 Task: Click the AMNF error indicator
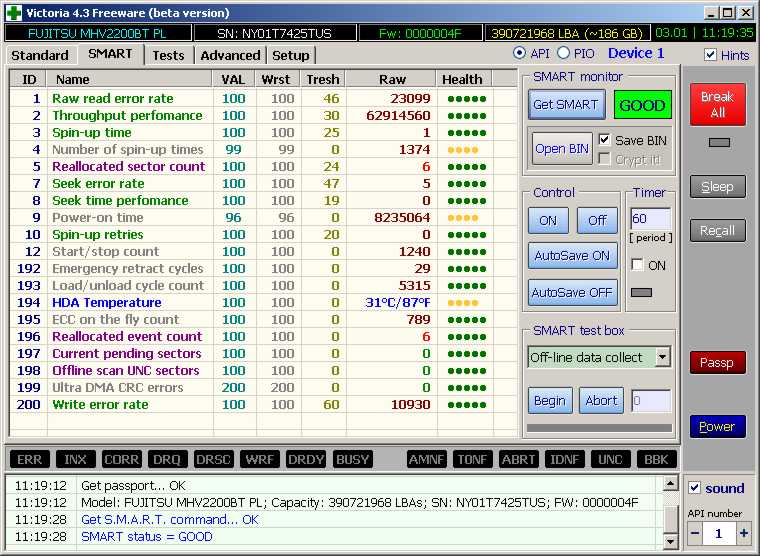click(426, 459)
